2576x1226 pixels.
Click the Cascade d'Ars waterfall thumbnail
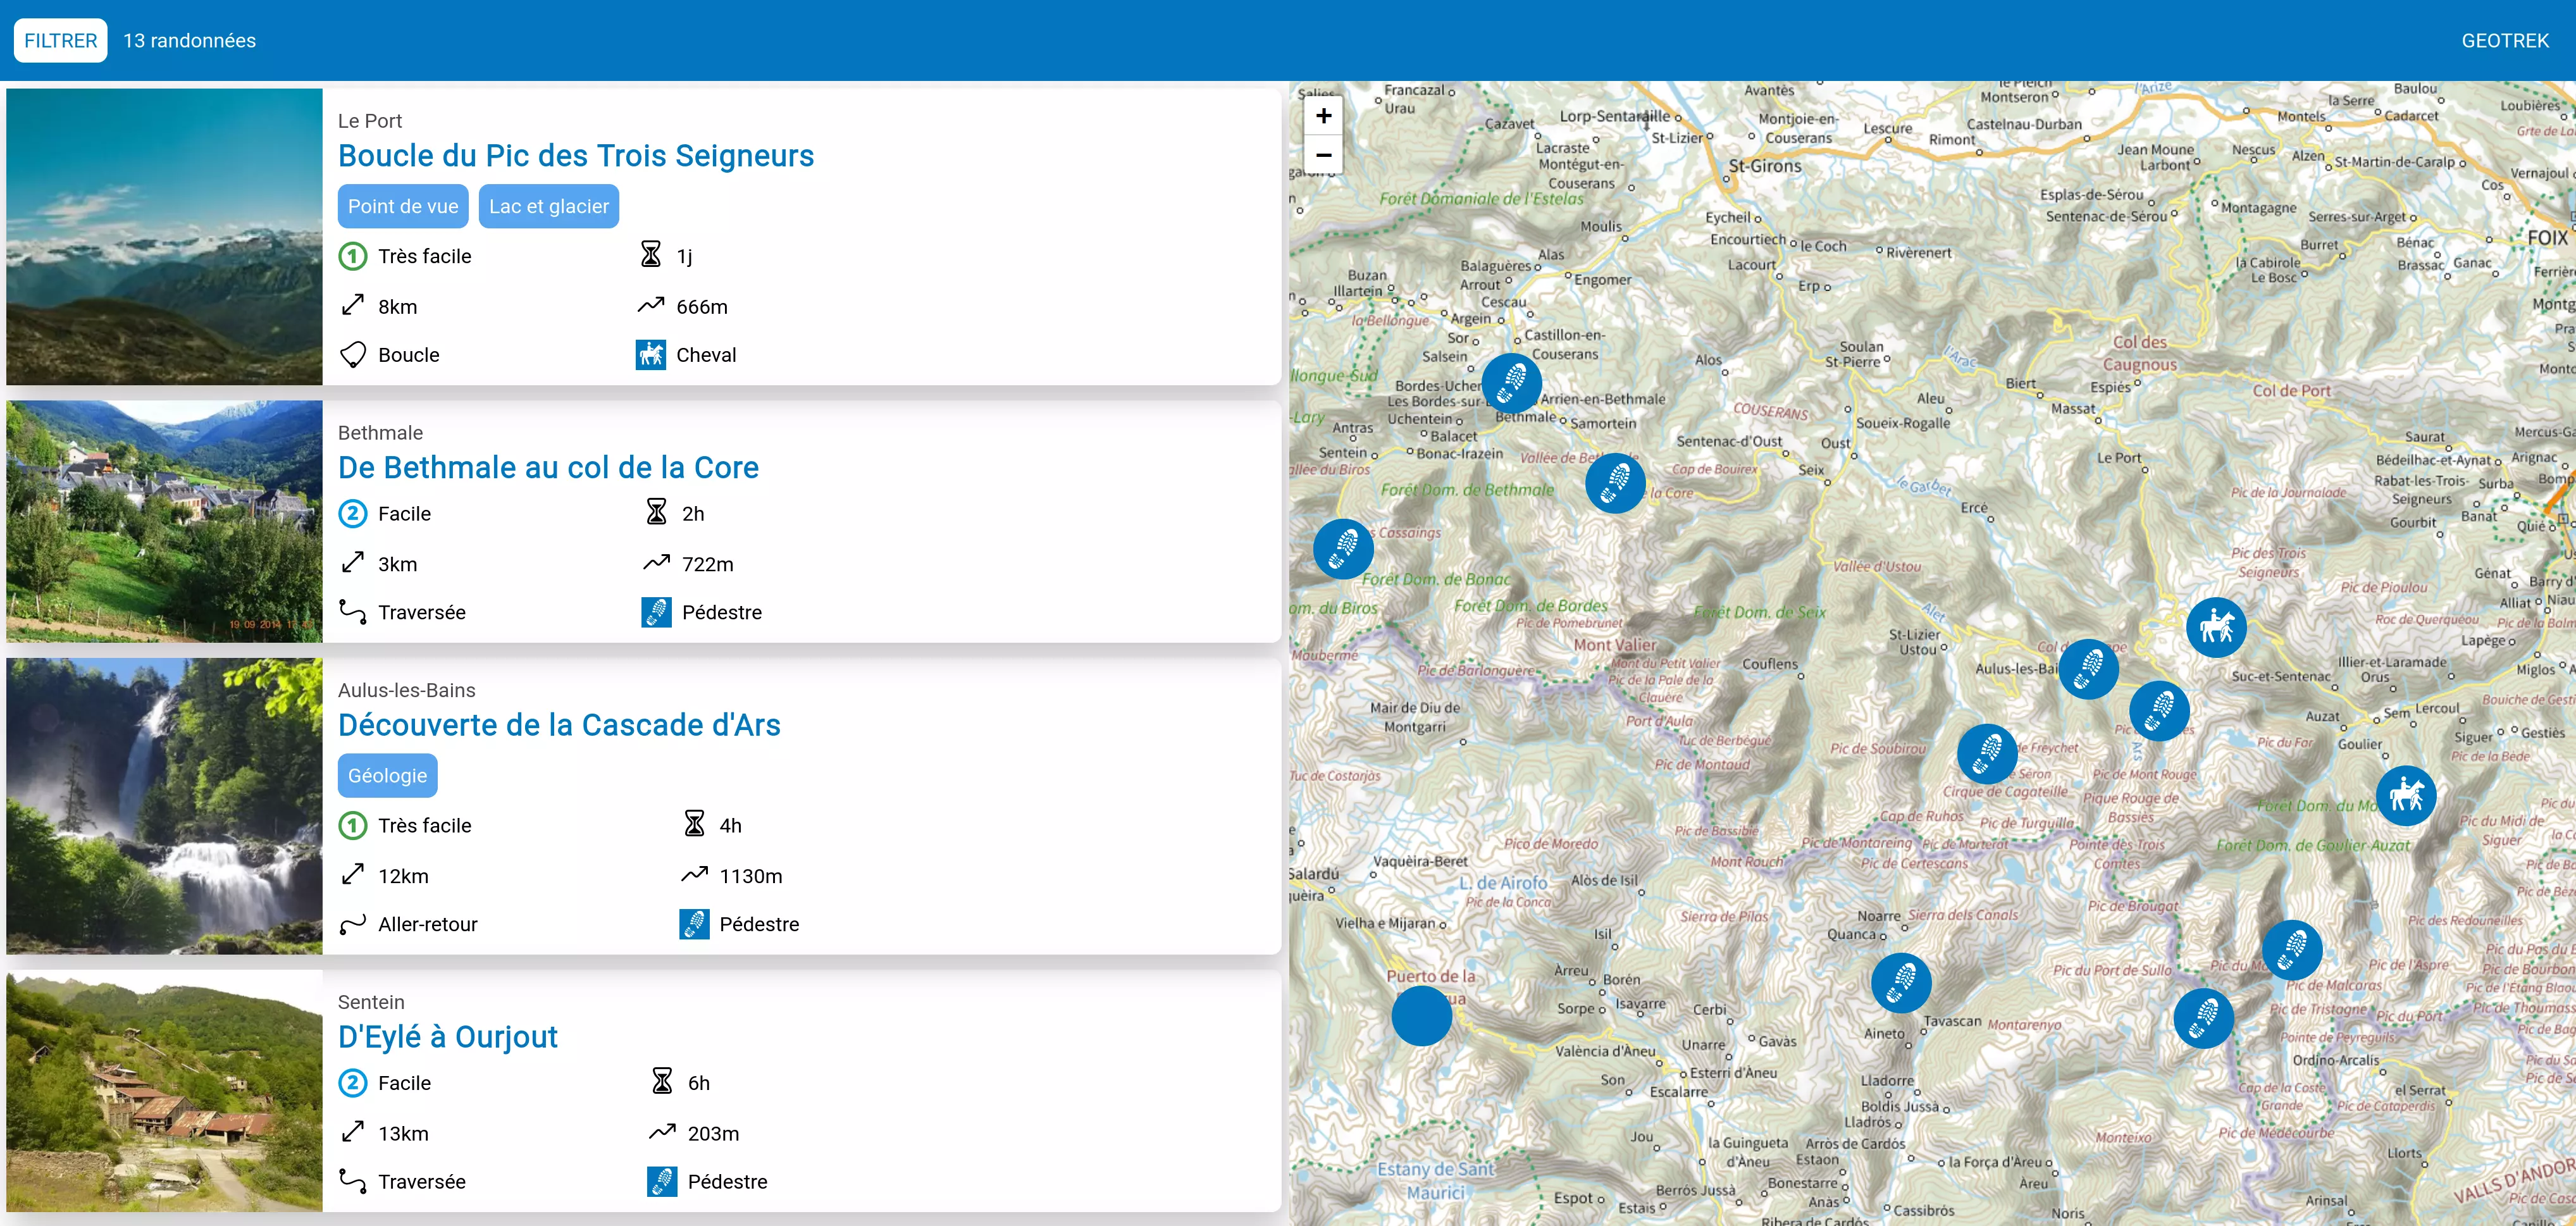[164, 806]
